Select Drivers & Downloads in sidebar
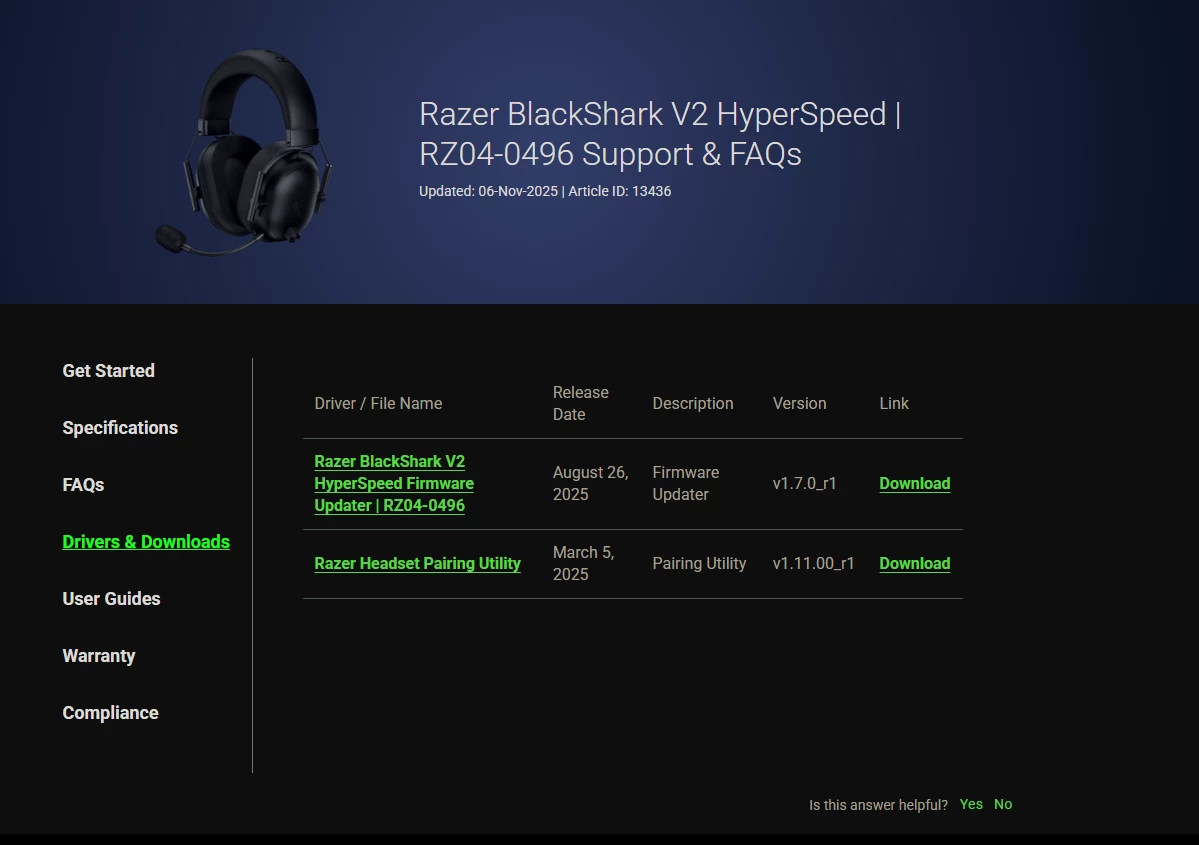The height and width of the screenshot is (845, 1199). click(146, 542)
